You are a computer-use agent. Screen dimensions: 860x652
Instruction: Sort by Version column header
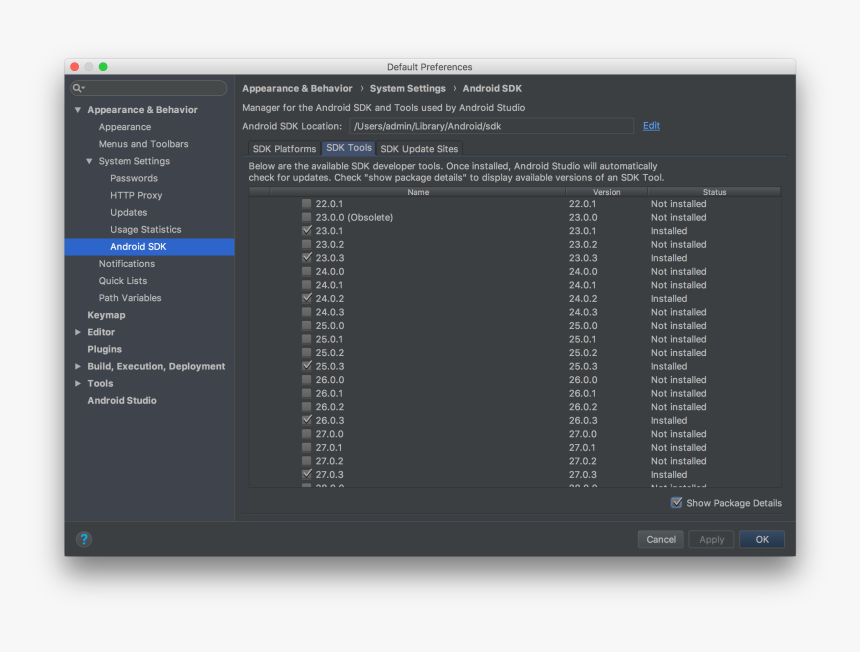[x=607, y=192]
